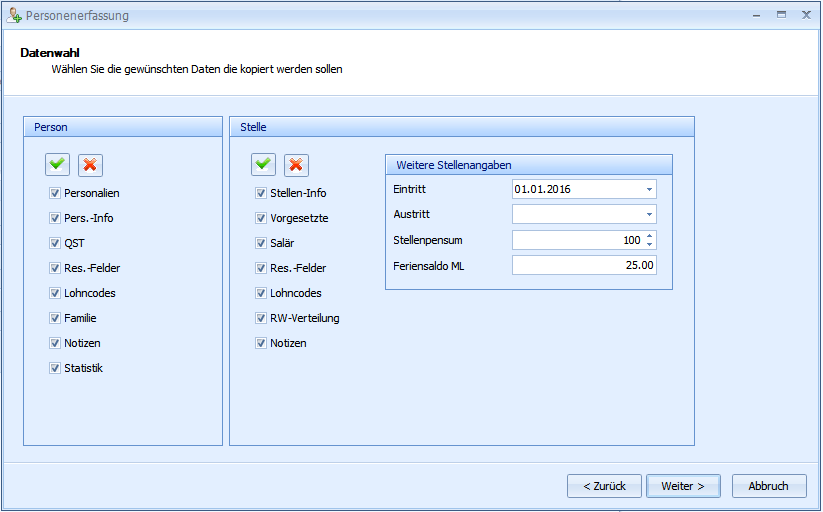823x512 pixels.
Task: Click red X deselect-all in Stelle panel
Action: pyautogui.click(x=296, y=165)
